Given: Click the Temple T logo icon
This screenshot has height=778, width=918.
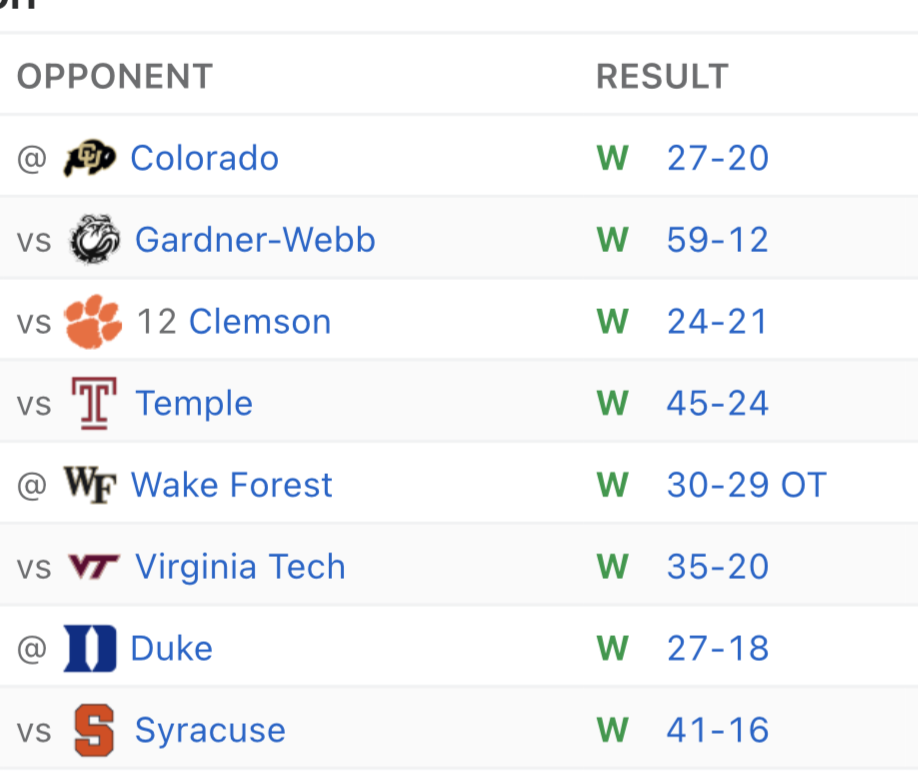Looking at the screenshot, I should pyautogui.click(x=94, y=403).
